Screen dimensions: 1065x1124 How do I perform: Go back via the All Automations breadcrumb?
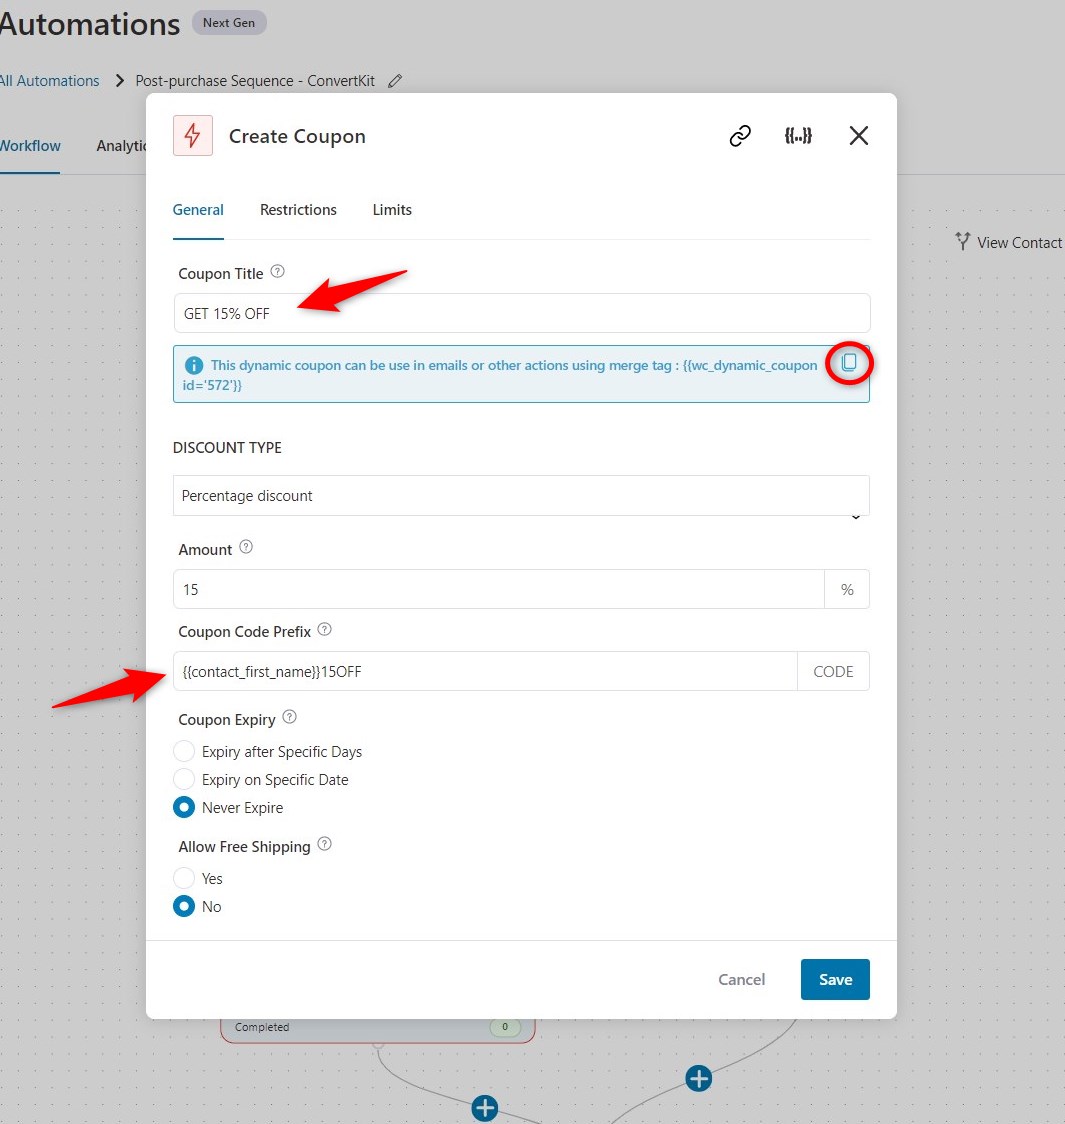(x=50, y=80)
